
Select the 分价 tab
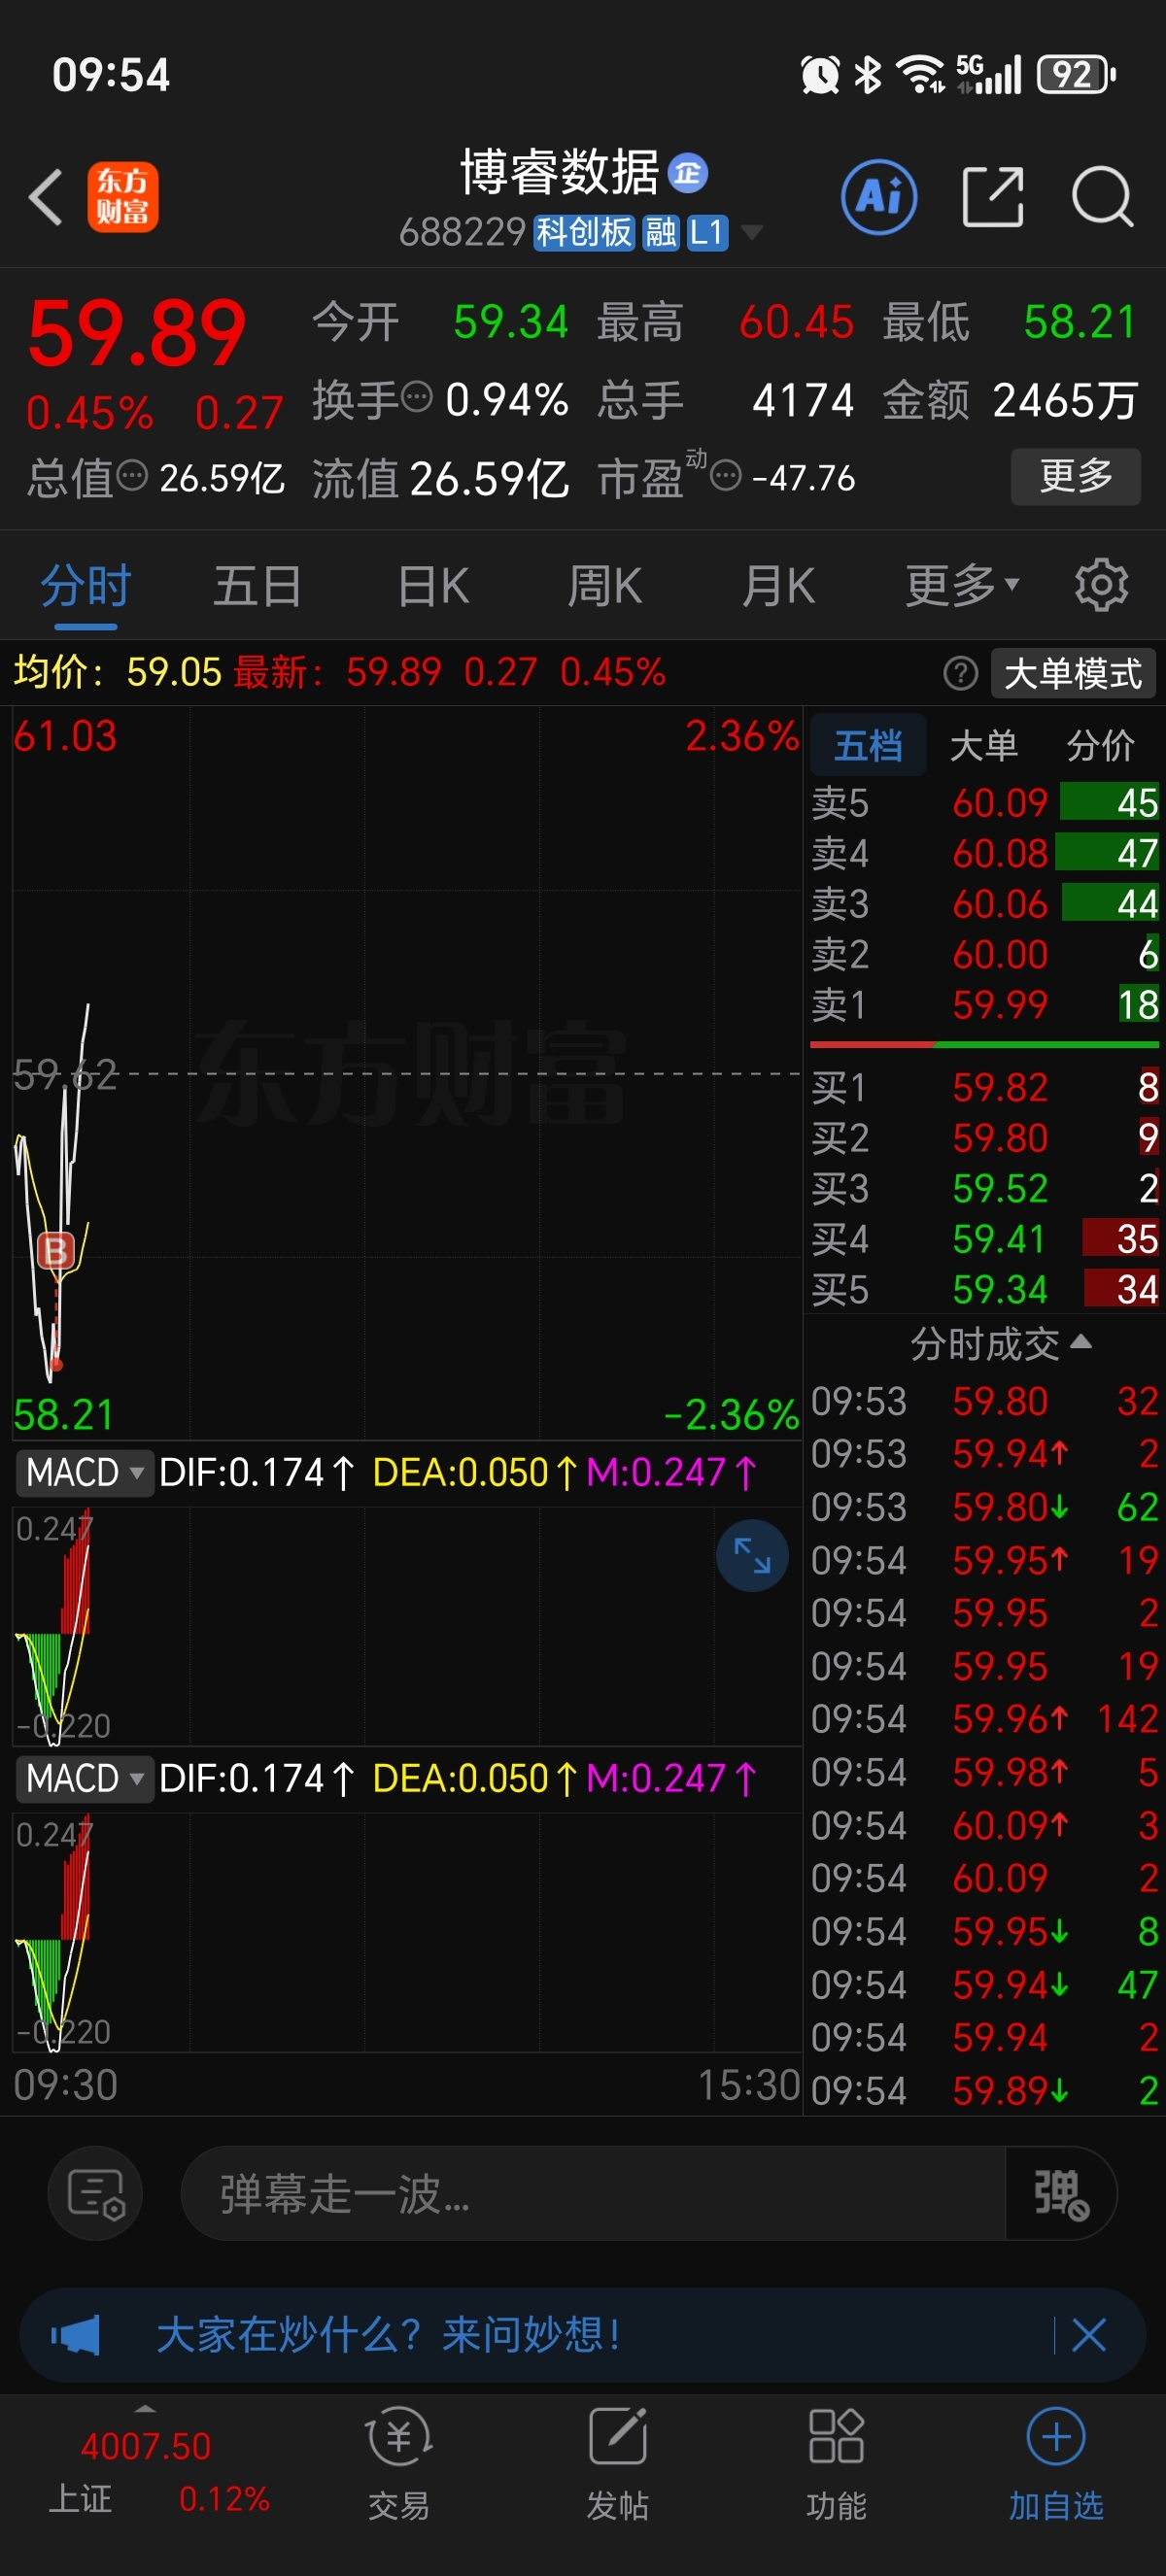(1100, 745)
